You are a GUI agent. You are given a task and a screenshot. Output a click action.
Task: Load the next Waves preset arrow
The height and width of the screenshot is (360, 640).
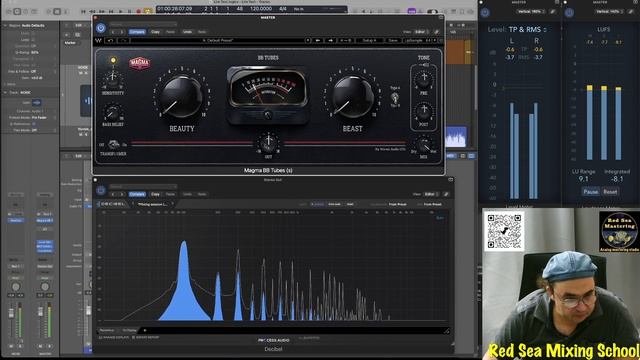(331, 41)
